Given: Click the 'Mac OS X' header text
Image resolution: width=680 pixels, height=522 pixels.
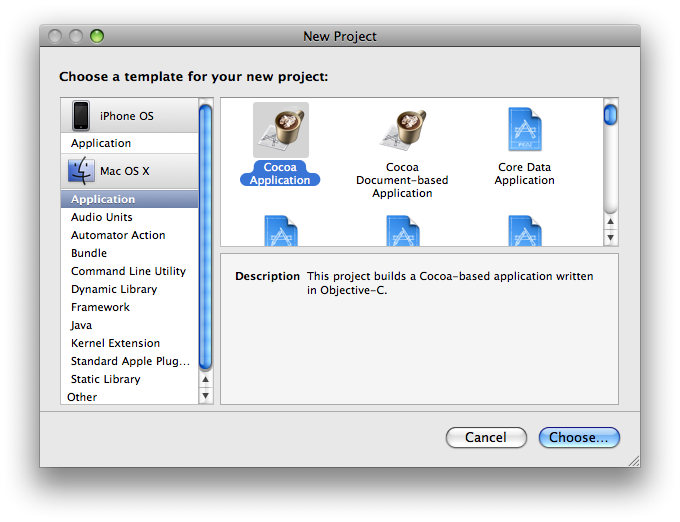Looking at the screenshot, I should click(124, 171).
